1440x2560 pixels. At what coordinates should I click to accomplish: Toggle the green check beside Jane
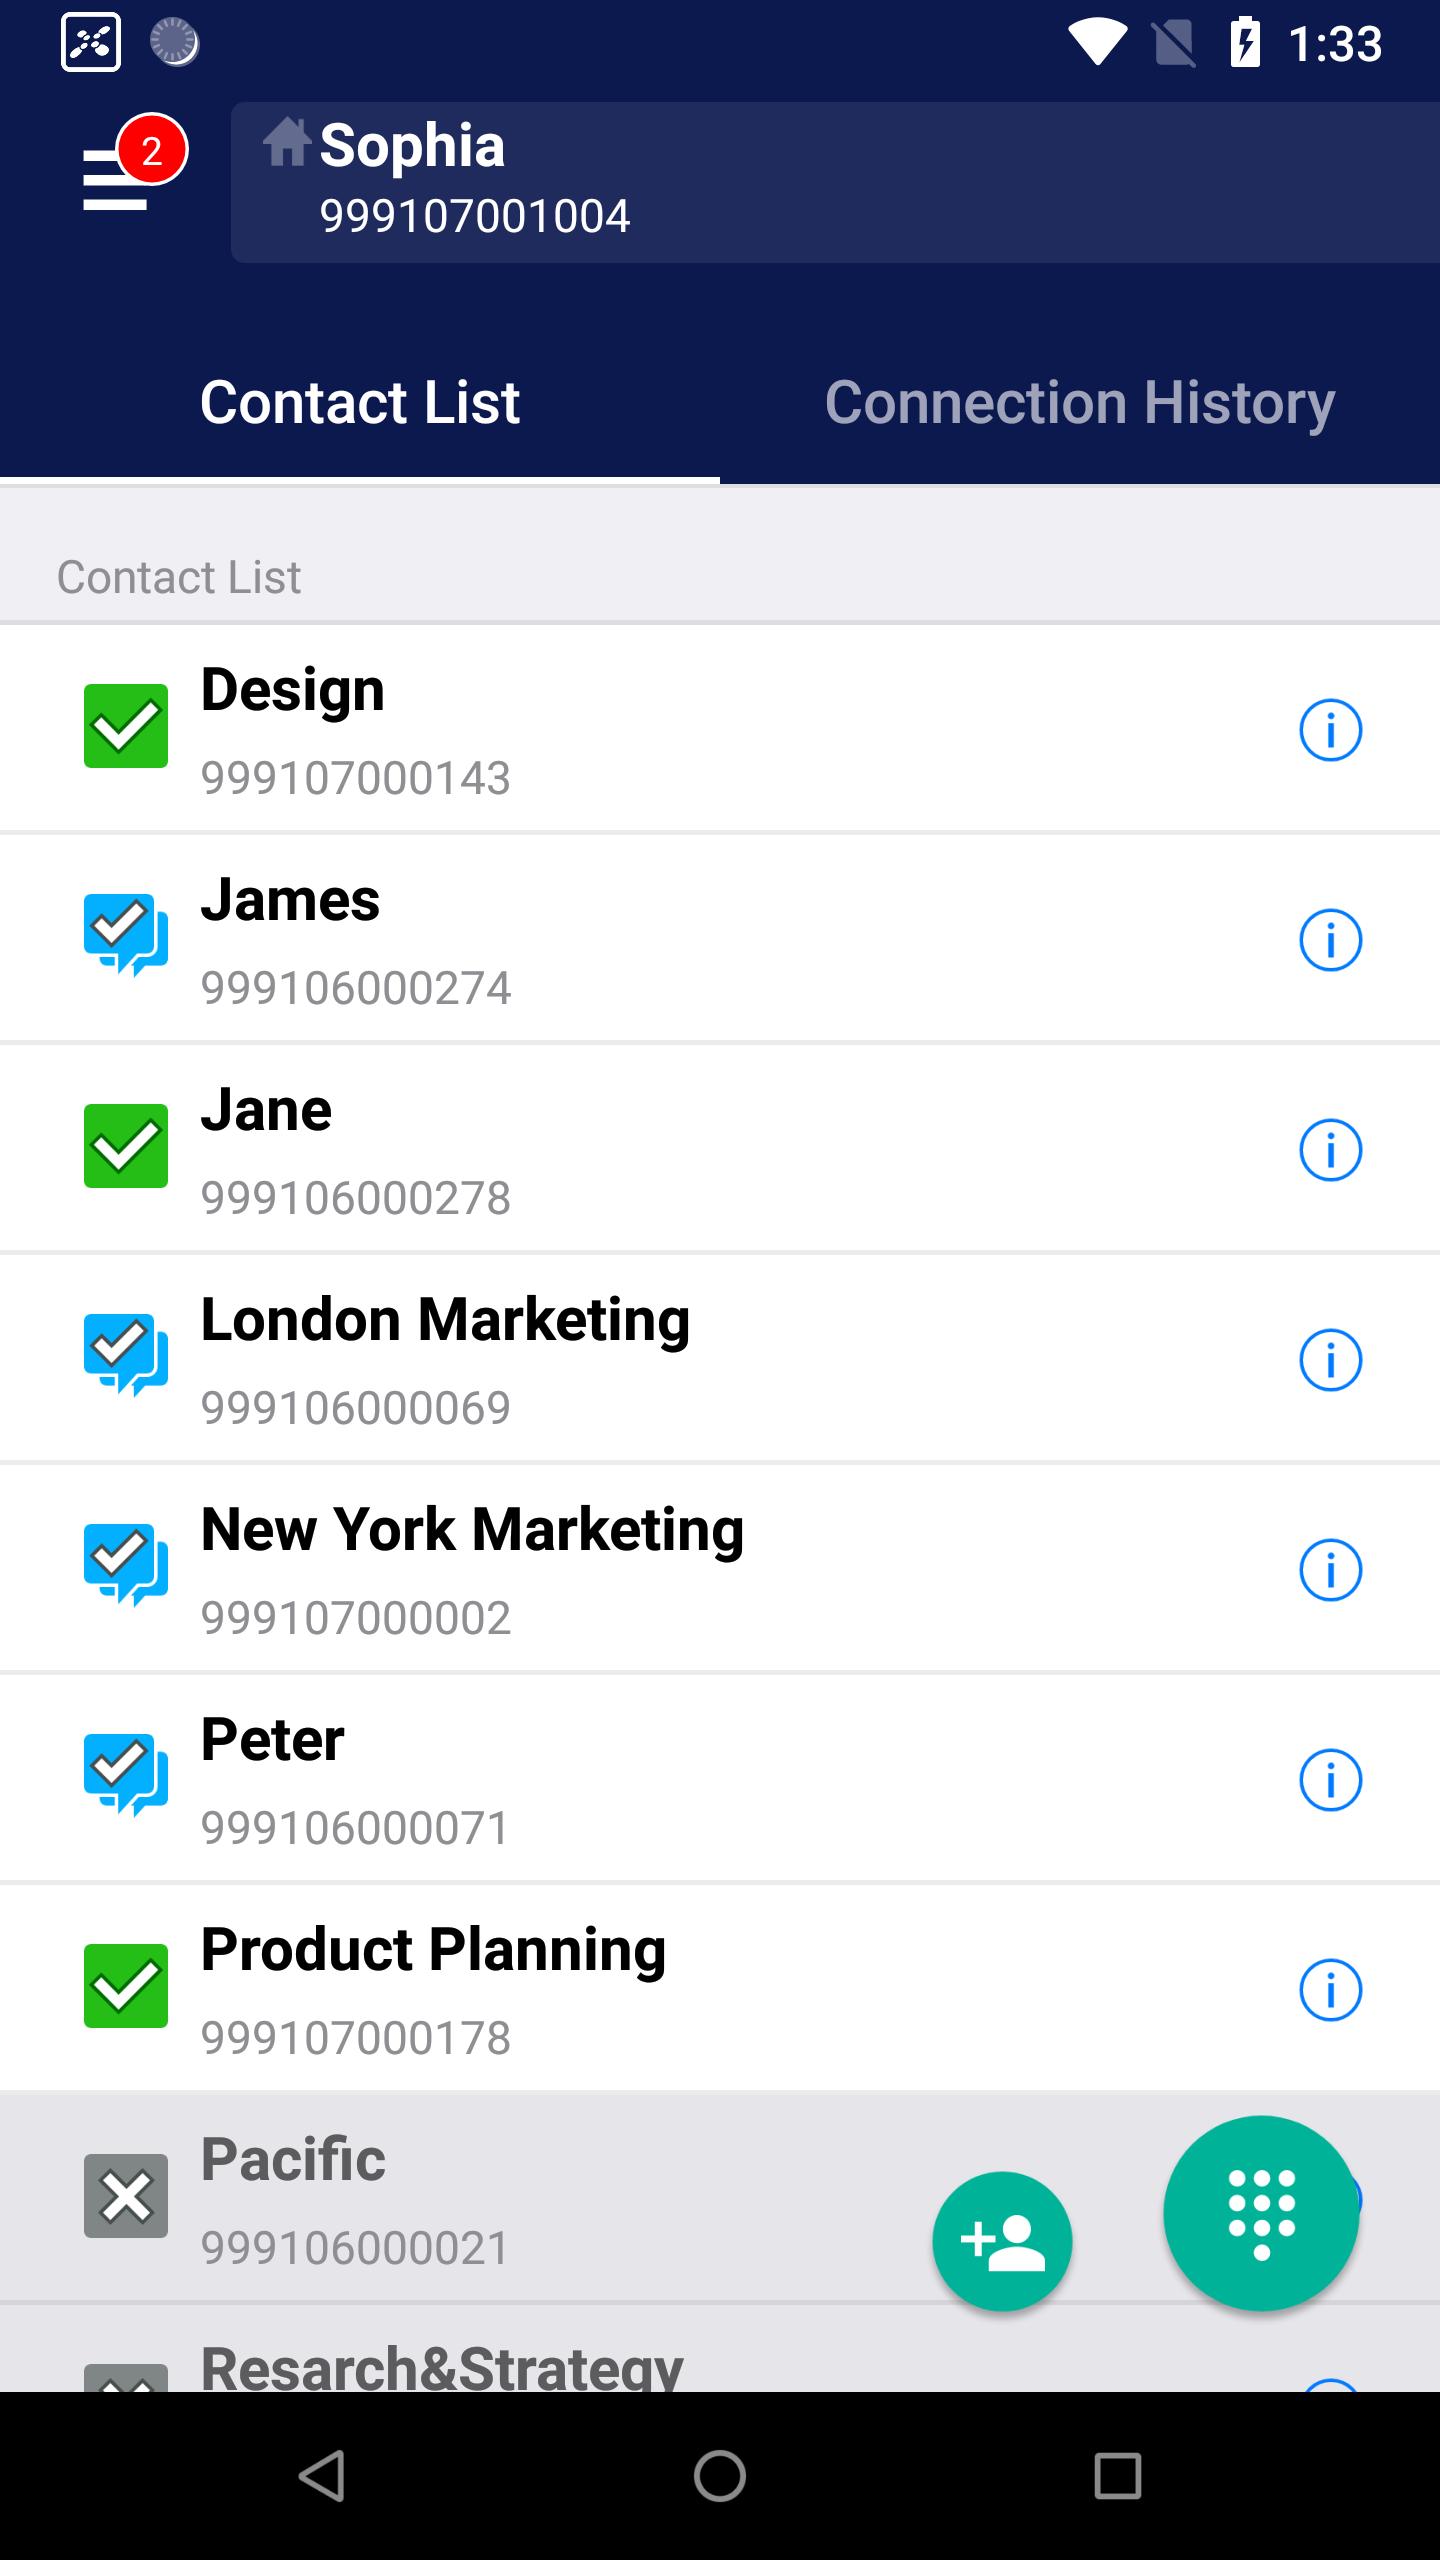pyautogui.click(x=126, y=1146)
